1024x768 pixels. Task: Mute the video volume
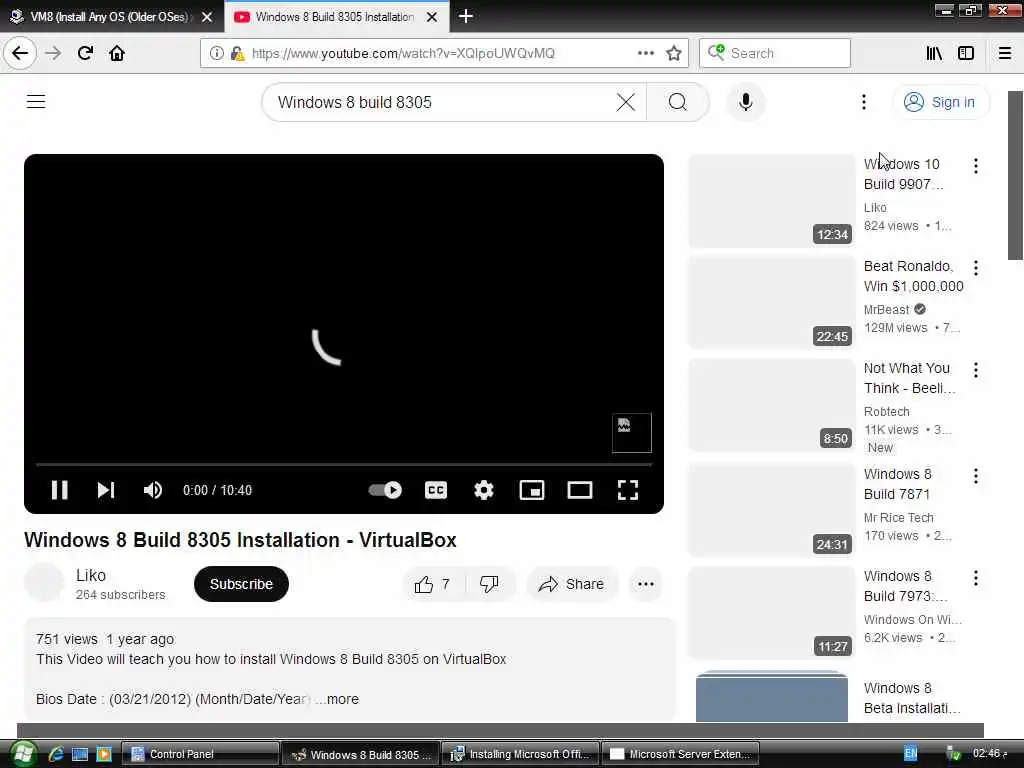(152, 490)
